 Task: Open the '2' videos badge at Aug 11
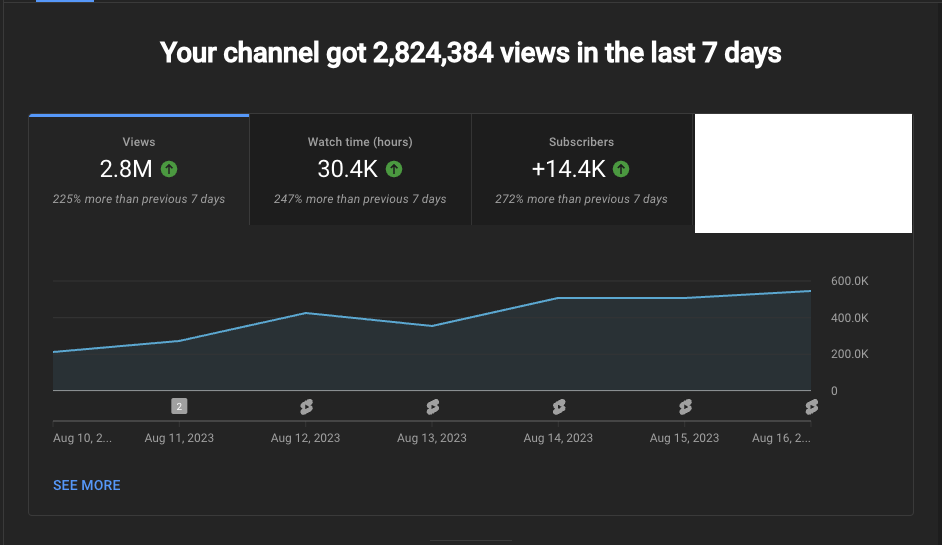pyautogui.click(x=179, y=406)
